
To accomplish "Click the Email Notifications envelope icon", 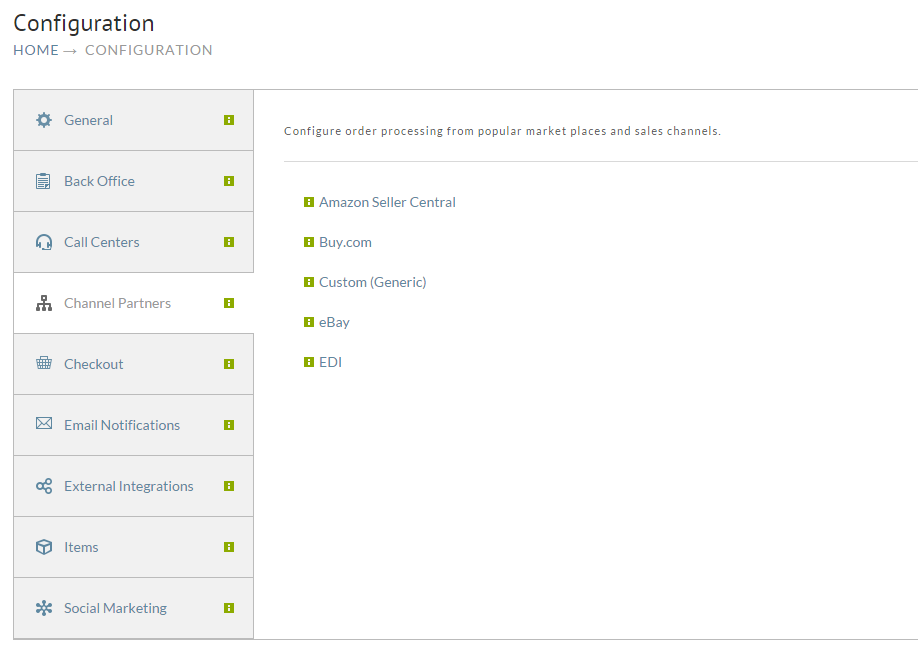I will tap(44, 423).
